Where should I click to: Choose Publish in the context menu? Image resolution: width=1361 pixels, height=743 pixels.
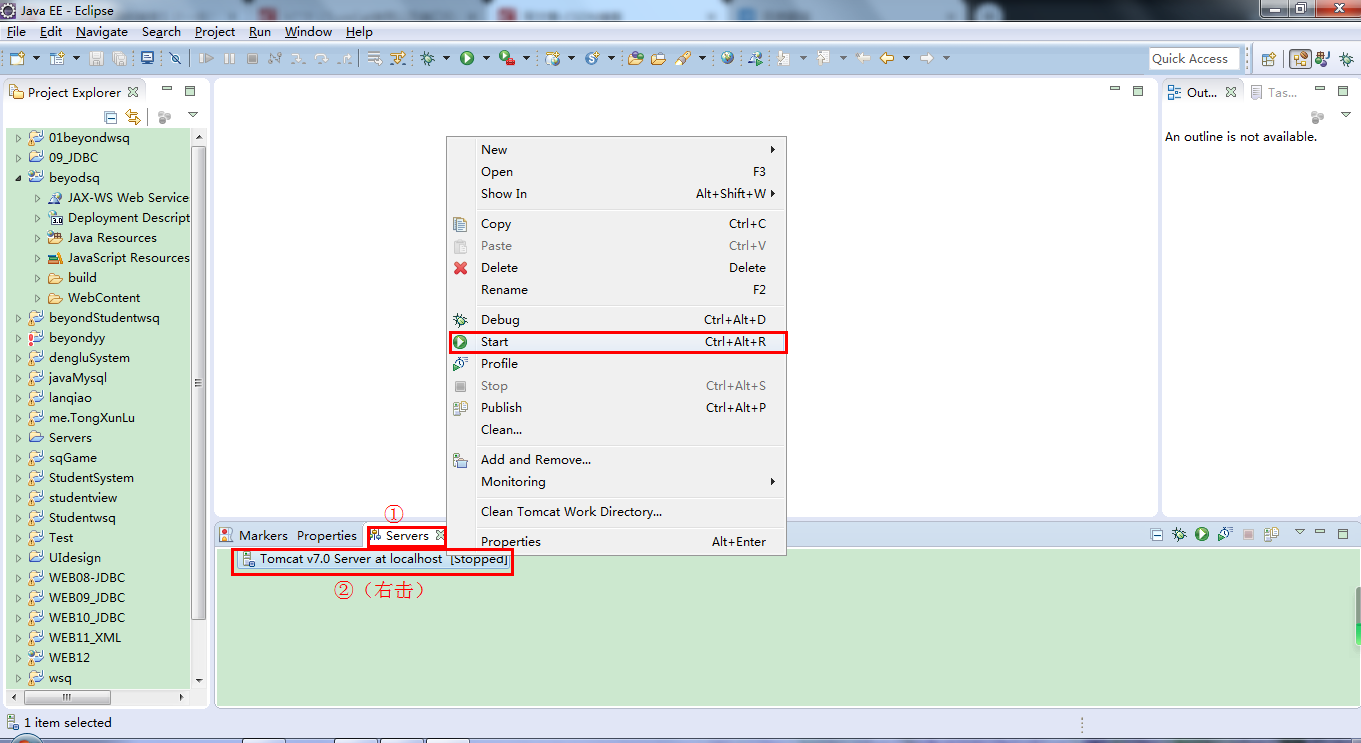click(x=617, y=408)
